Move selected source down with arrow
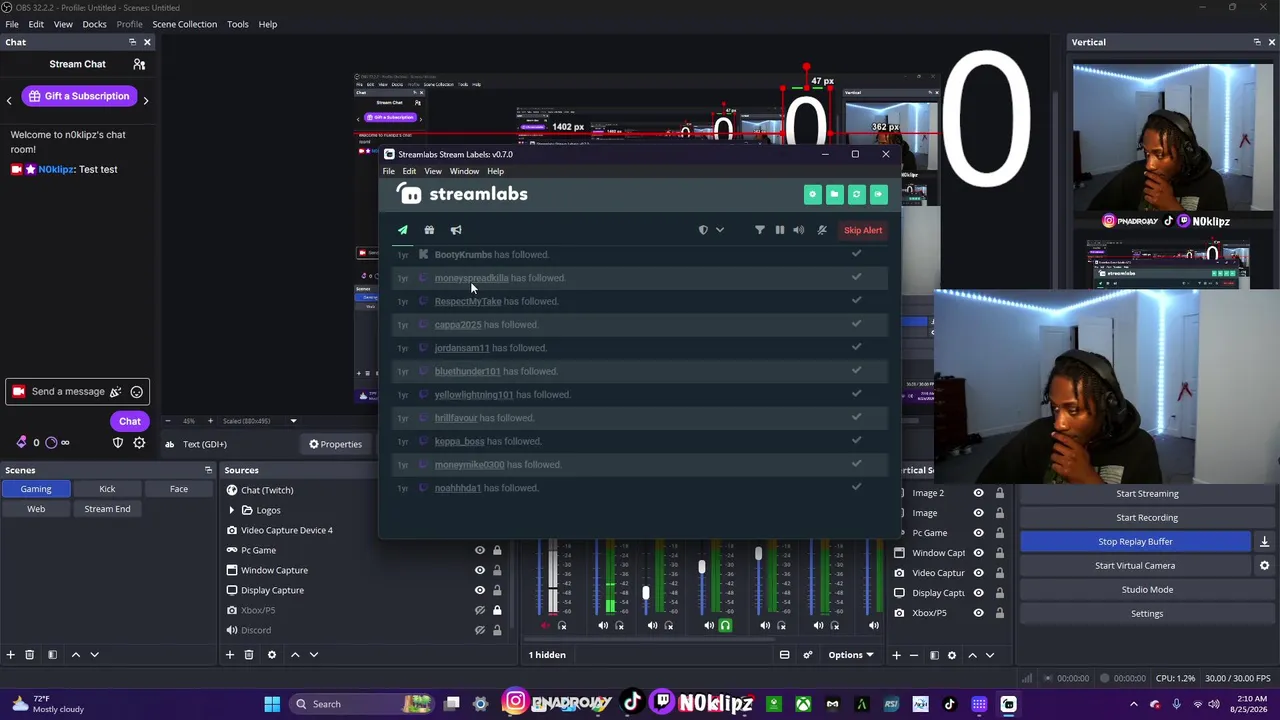The width and height of the screenshot is (1280, 720). coord(313,655)
